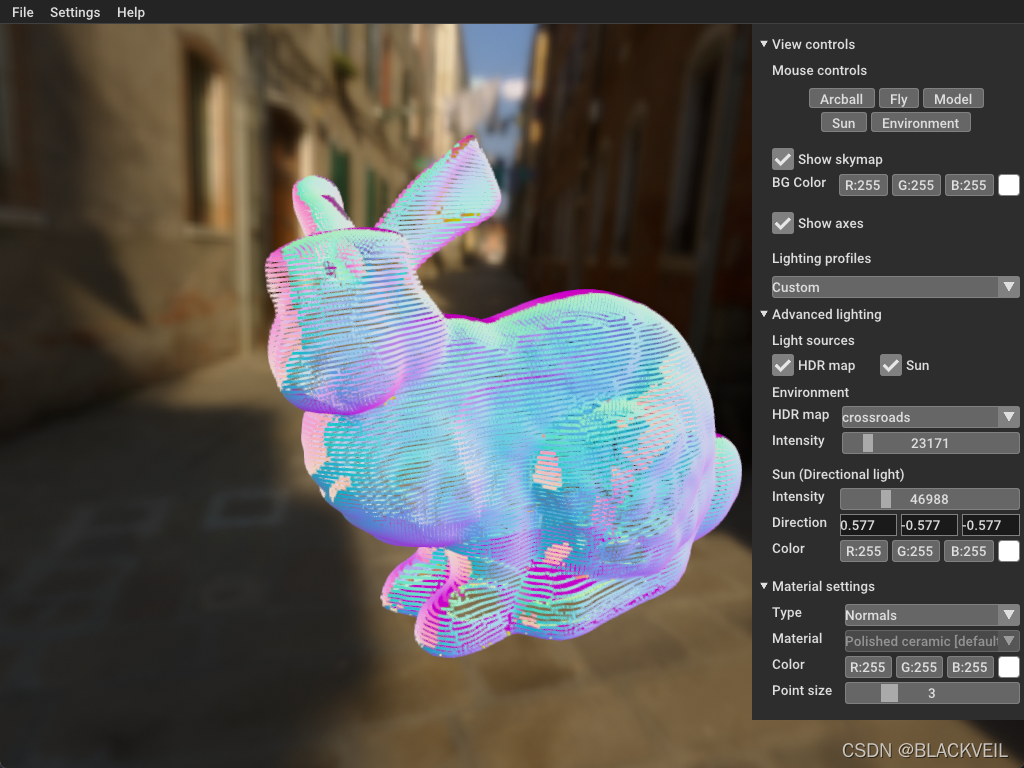Uncheck the Show axes option
Viewport: 1024px width, 768px height.
(x=782, y=223)
